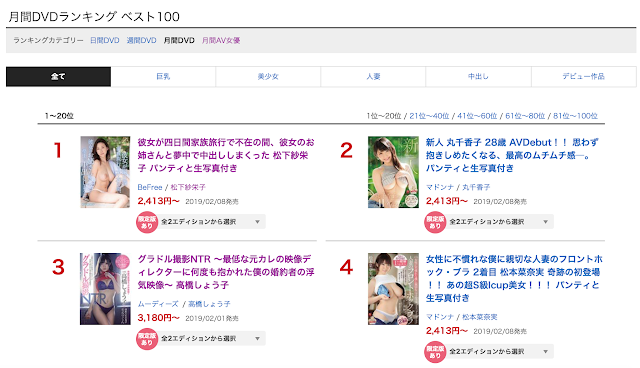Click the 限定版あり badge on rank 1
This screenshot has width=640, height=368.
[x=147, y=222]
